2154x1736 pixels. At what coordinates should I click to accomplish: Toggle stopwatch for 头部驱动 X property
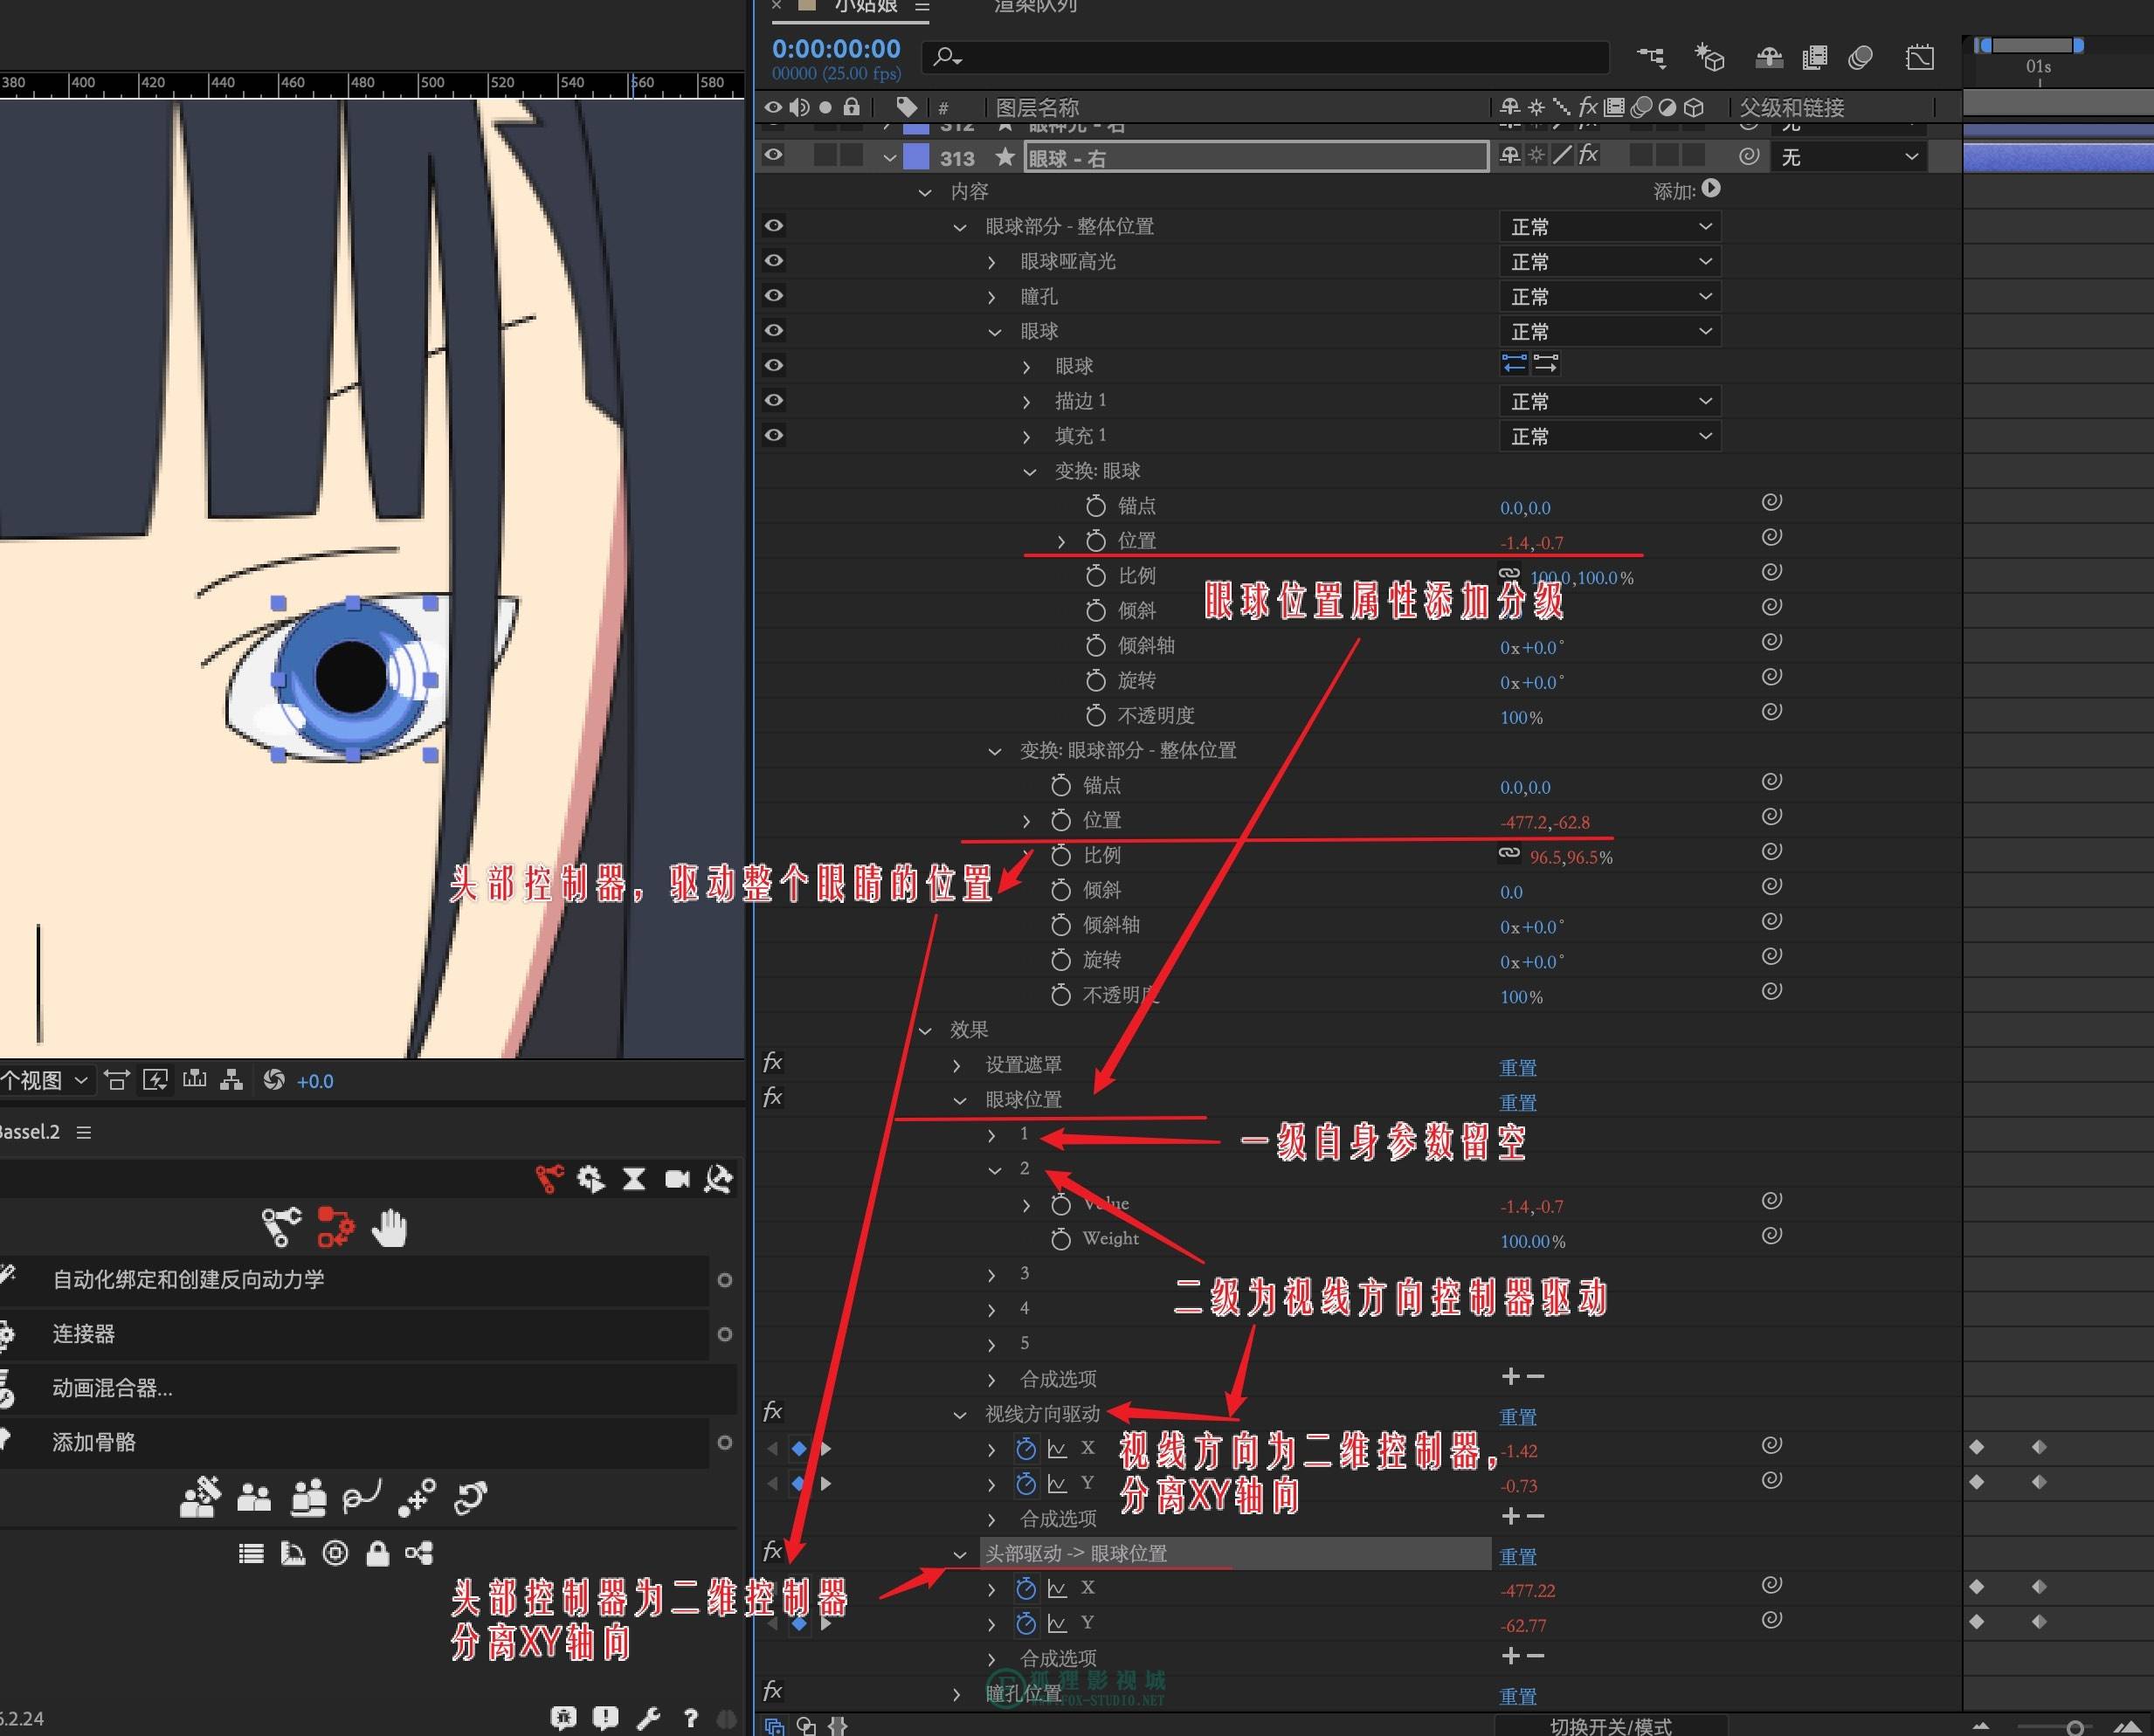click(1026, 1588)
